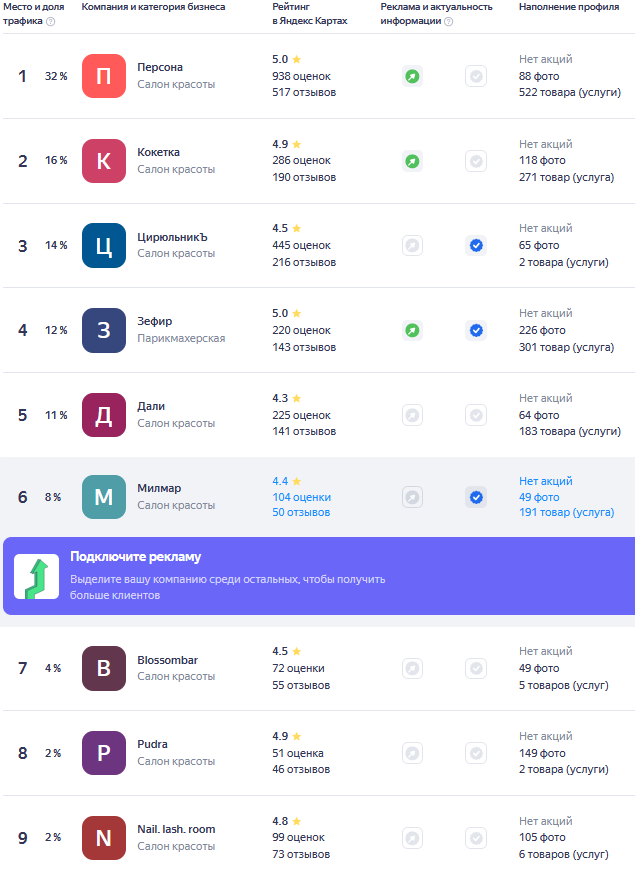This screenshot has width=635, height=880.
Task: Click the blue verified checkmark for Зефир
Action: tap(476, 330)
